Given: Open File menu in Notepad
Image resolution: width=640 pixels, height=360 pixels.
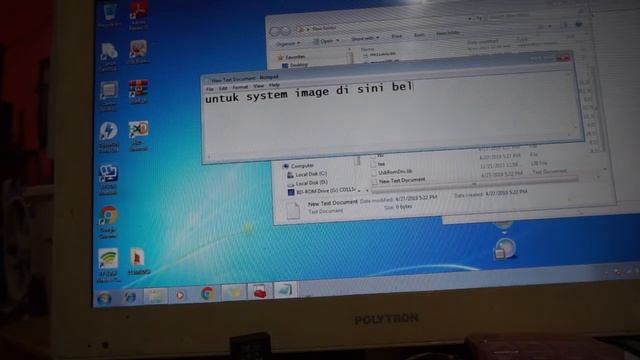Looking at the screenshot, I should pos(210,89).
